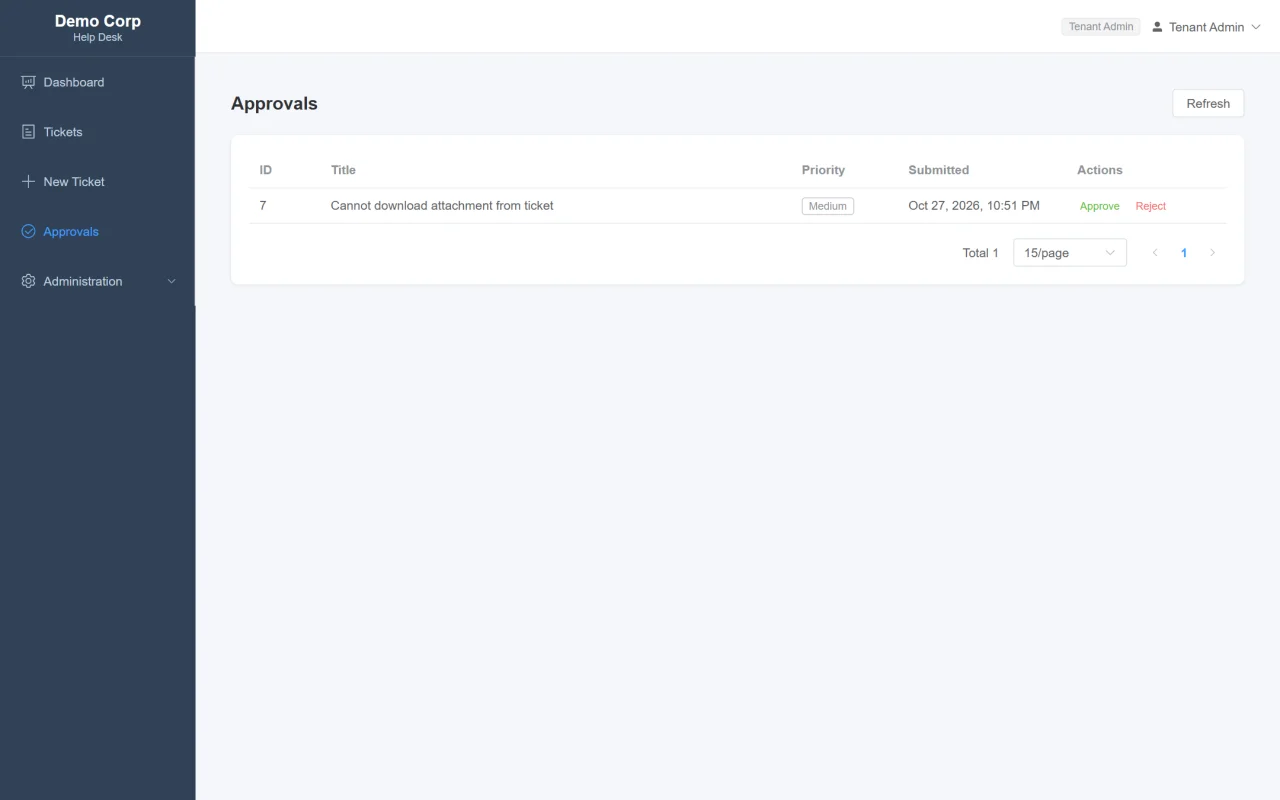The height and width of the screenshot is (800, 1280).
Task: Click the Priority column header
Action: 823,170
